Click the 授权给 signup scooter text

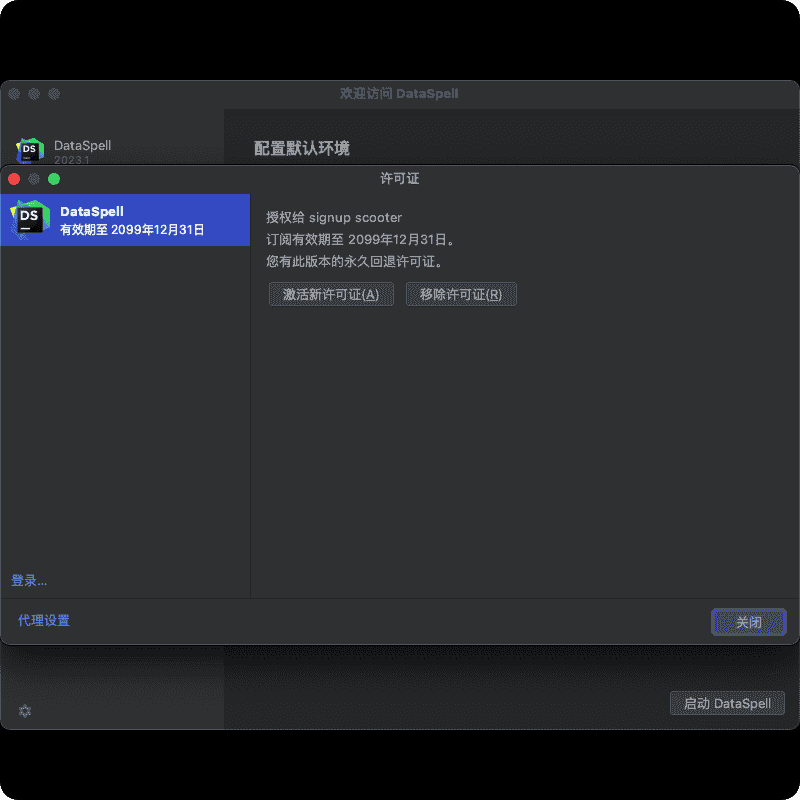(x=334, y=218)
